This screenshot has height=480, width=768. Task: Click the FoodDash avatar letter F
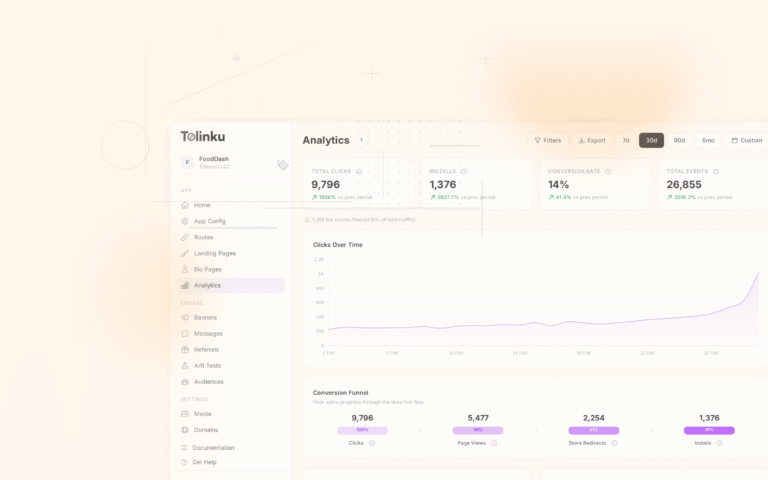pyautogui.click(x=187, y=163)
